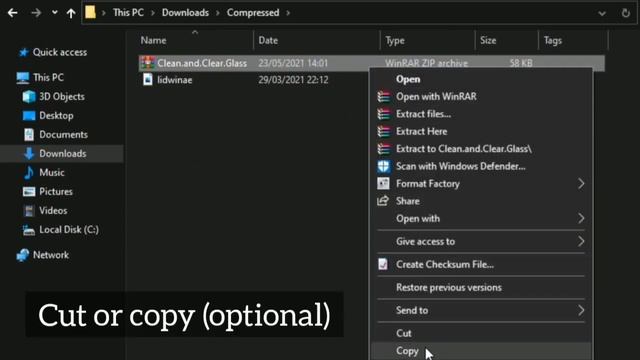Click the Network globe icon
Viewport: 640px width, 360px height.
tap(23, 255)
